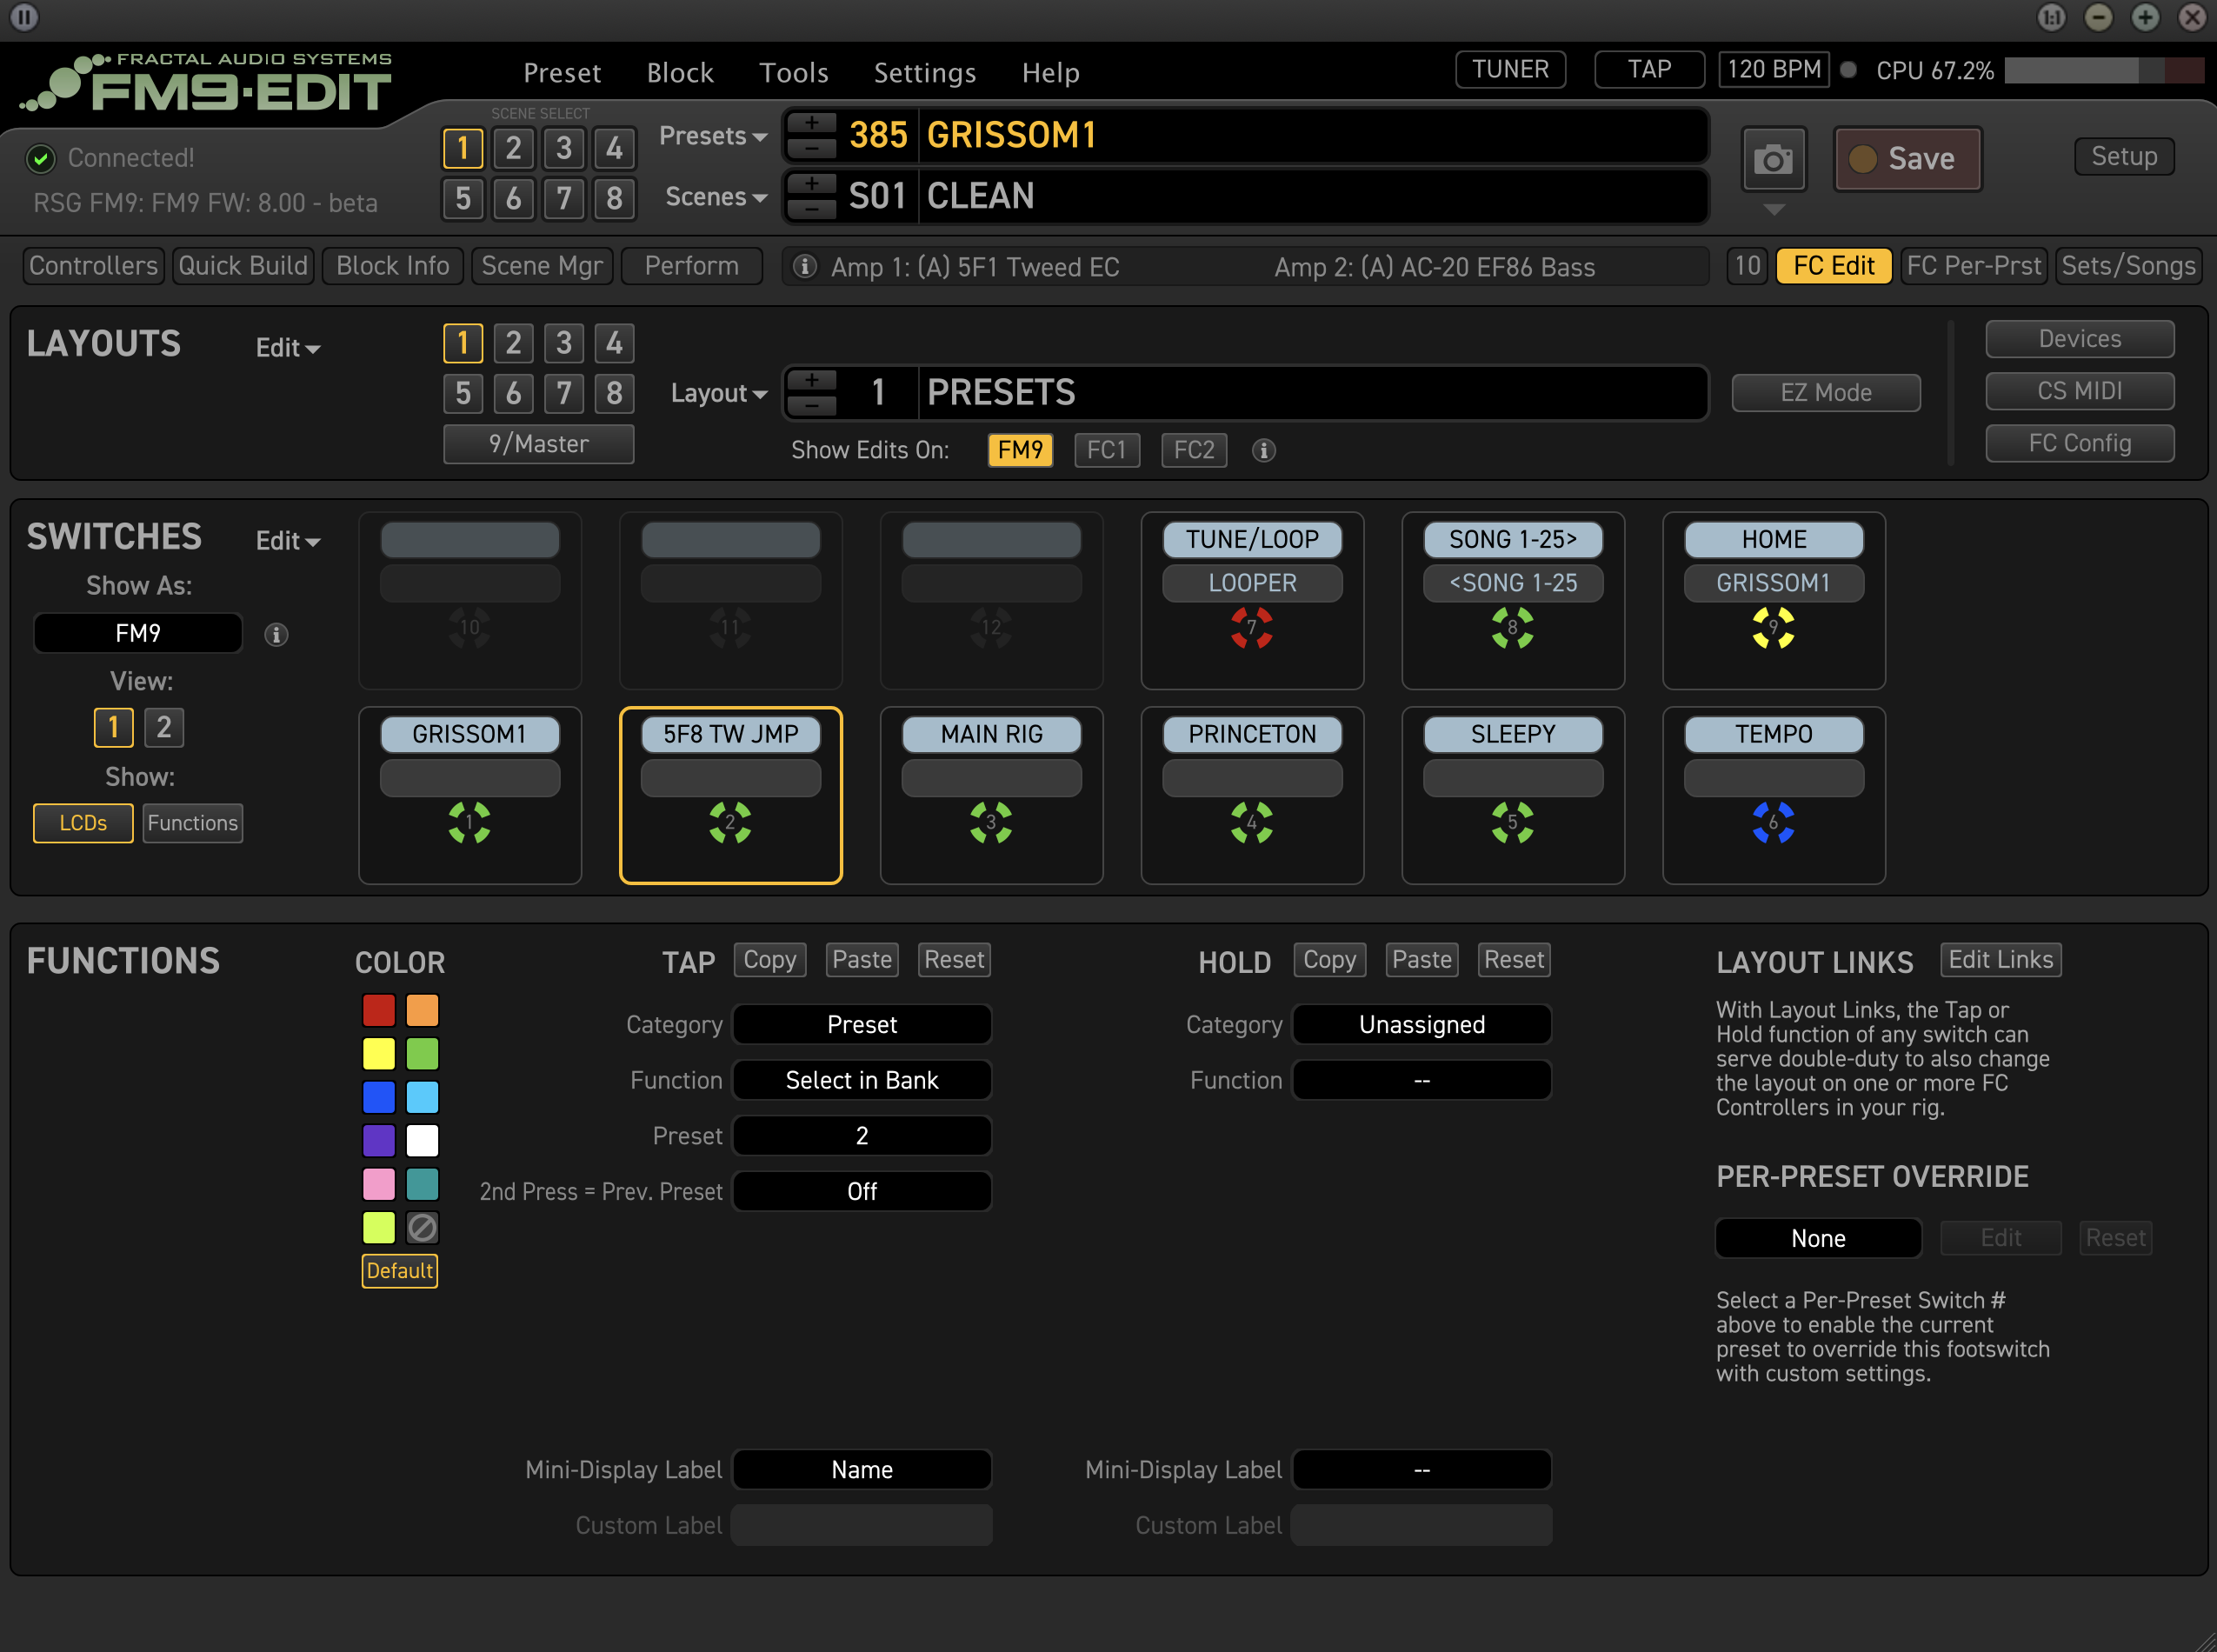The image size is (2217, 1652).
Task: Click the green ring on MAIN RIG switch 3
Action: pos(991,822)
